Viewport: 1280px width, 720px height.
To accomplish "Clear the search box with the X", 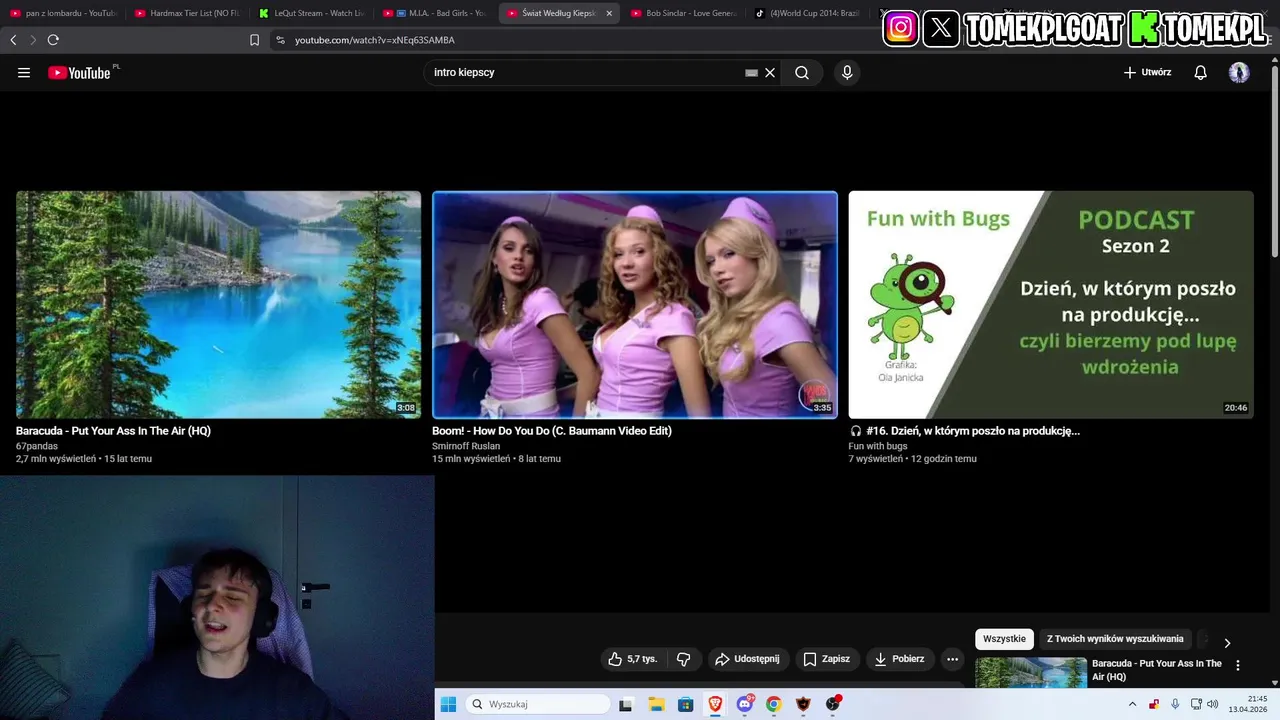I will (770, 72).
